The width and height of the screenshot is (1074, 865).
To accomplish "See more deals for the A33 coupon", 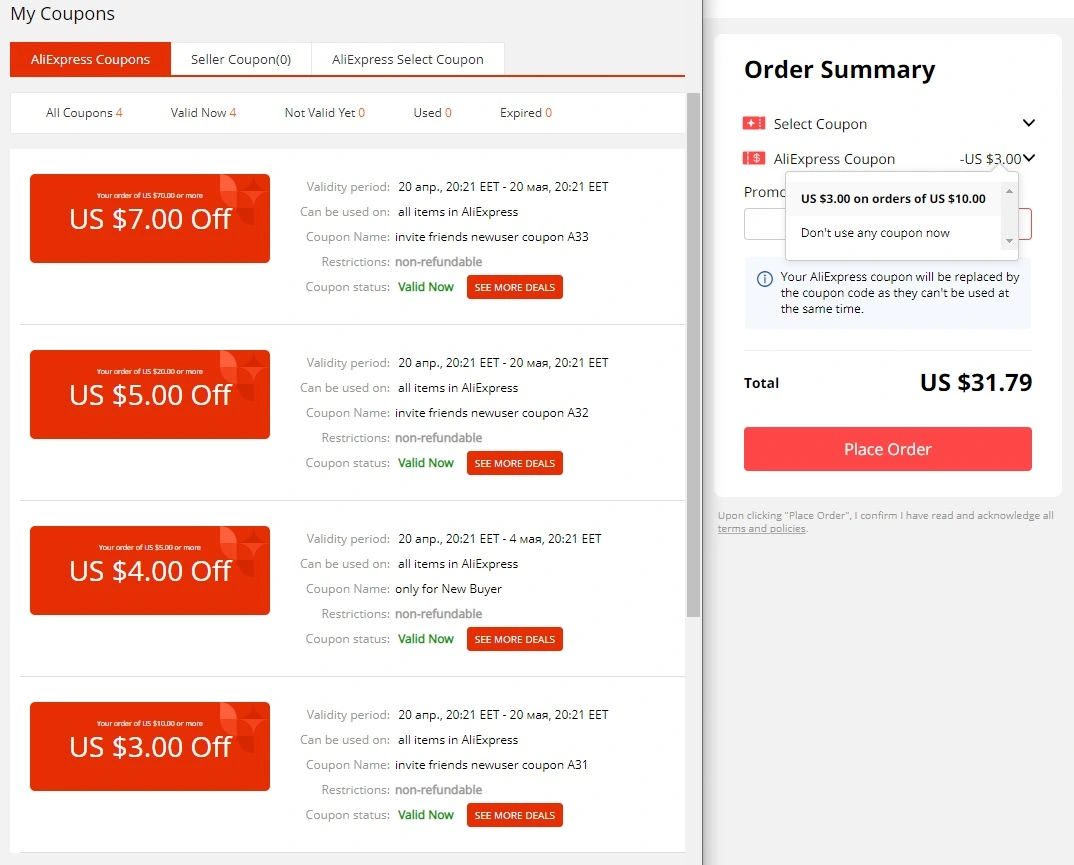I will coord(514,287).
